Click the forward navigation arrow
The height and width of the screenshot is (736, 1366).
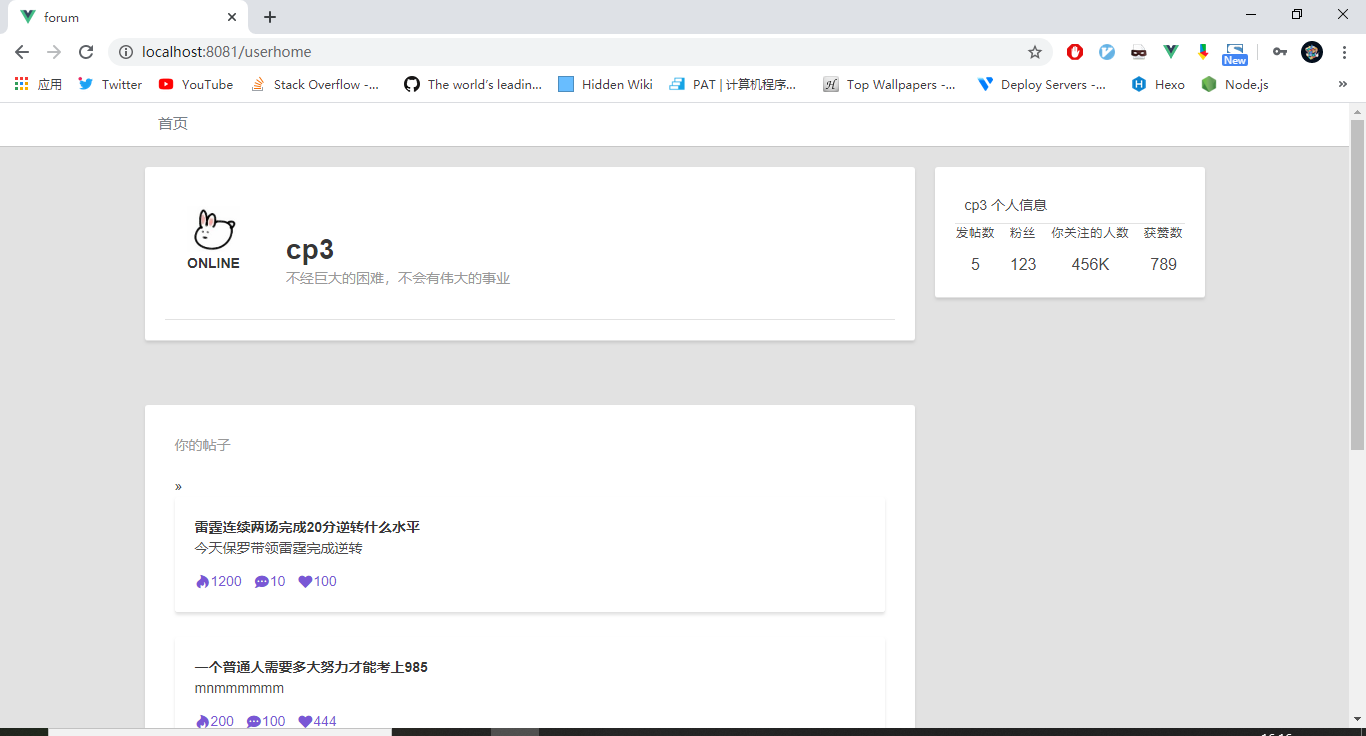(x=54, y=52)
